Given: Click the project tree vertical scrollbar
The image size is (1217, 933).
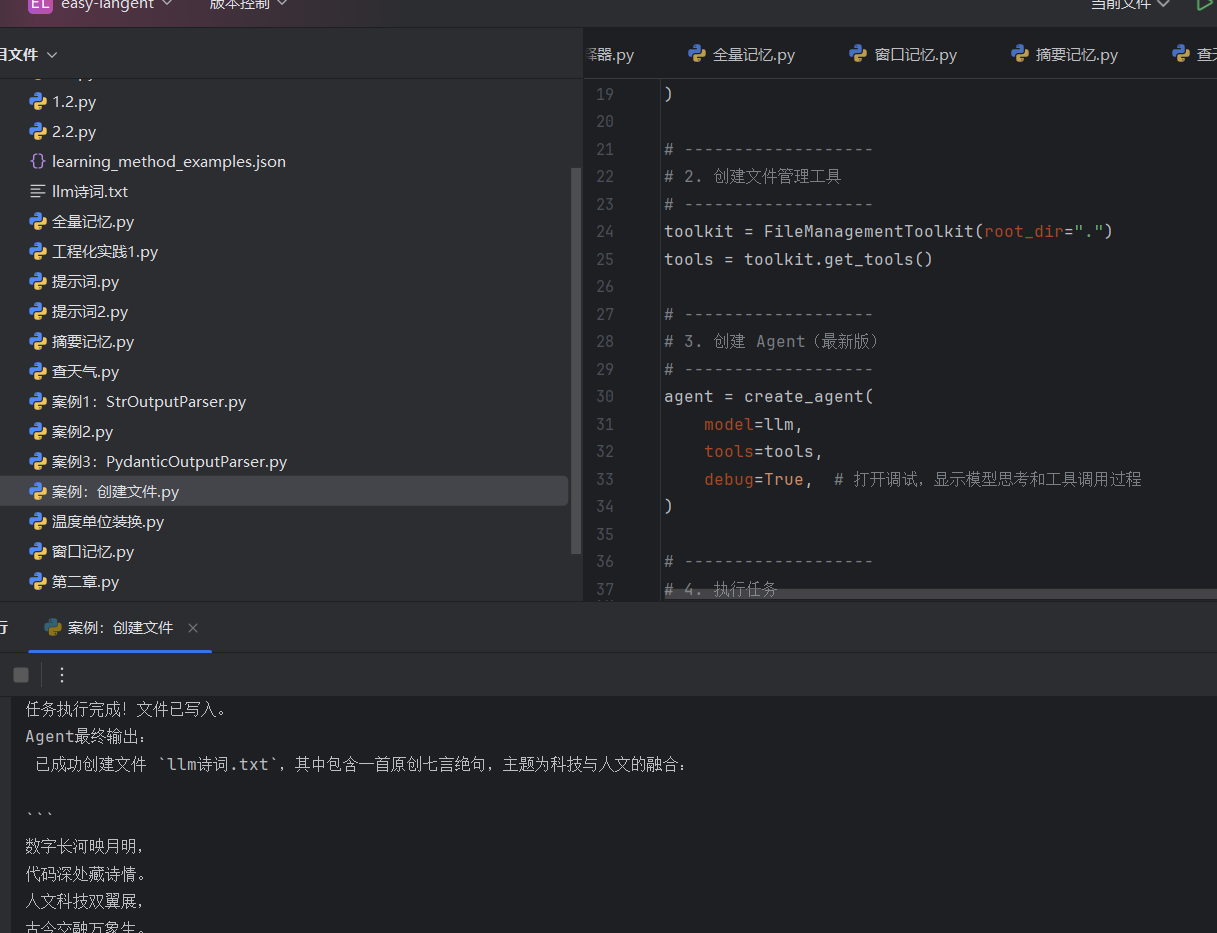Looking at the screenshot, I should 575,360.
